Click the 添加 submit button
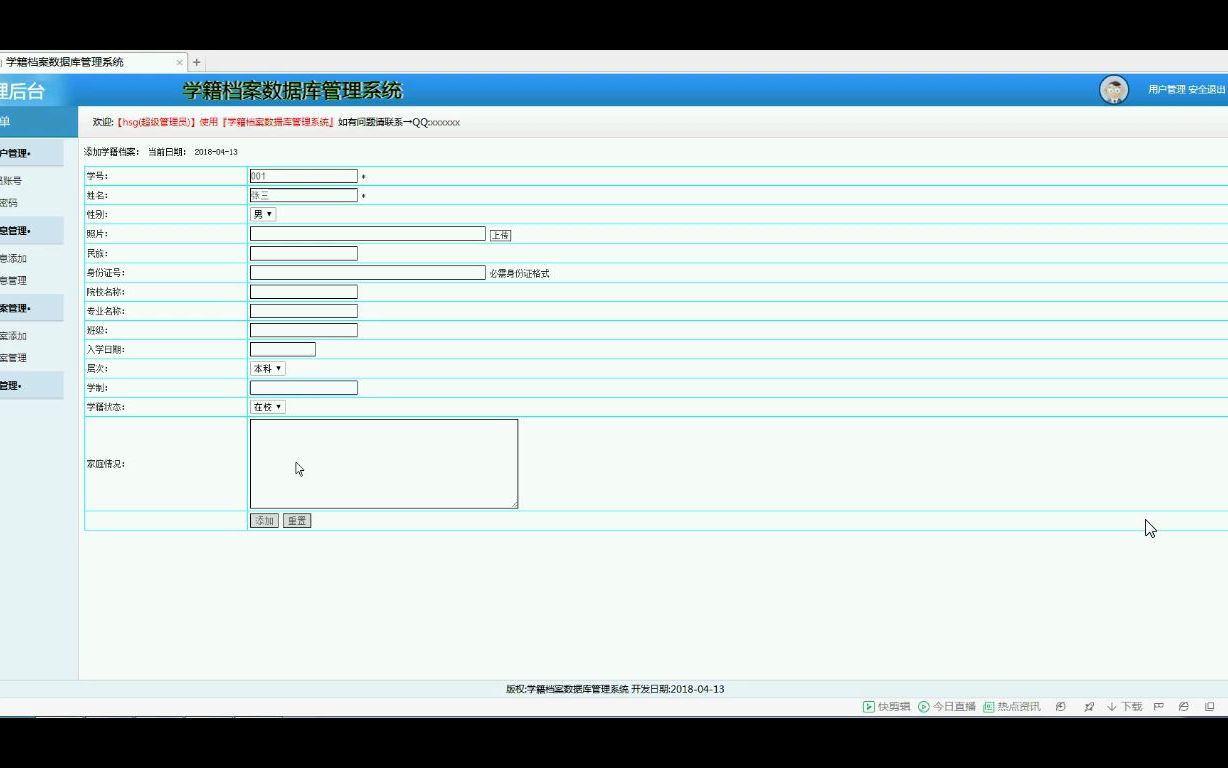Screen dimensions: 1228x768 click(263, 520)
